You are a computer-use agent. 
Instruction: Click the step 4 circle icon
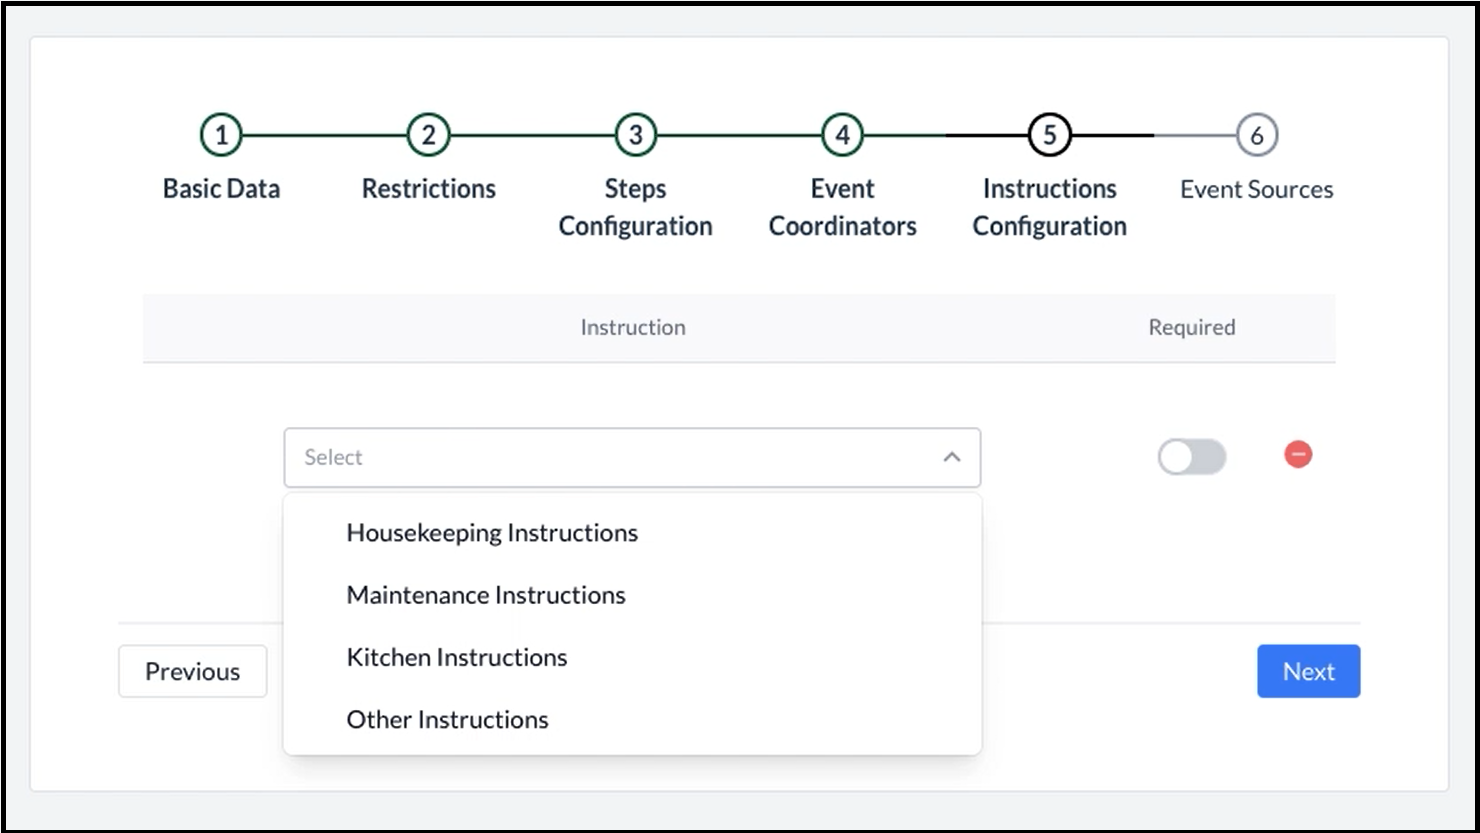(x=842, y=135)
